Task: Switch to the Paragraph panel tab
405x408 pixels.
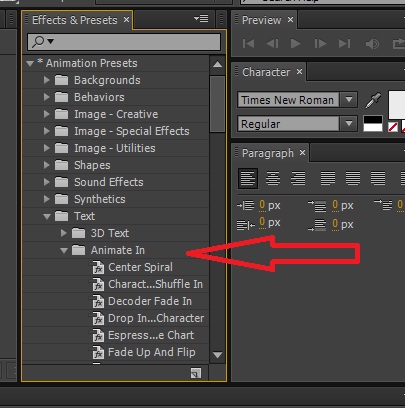Action: tap(268, 153)
